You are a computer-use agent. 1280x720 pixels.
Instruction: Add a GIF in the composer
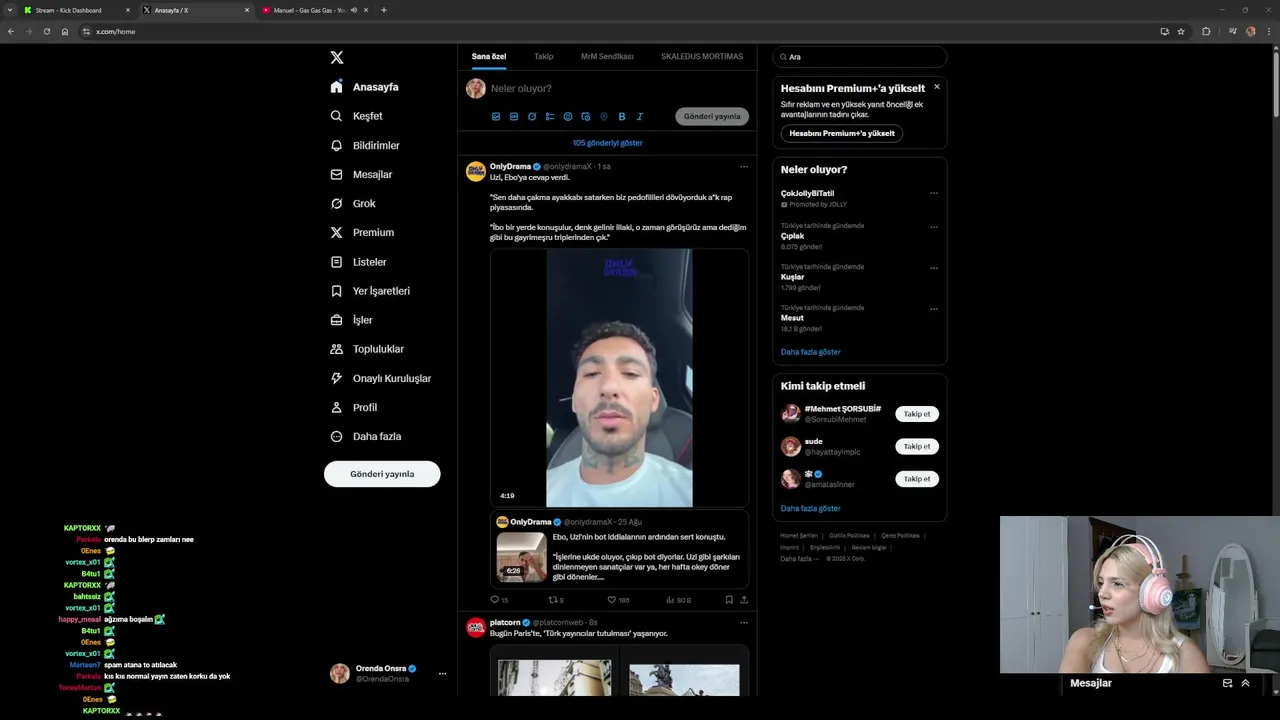514,117
